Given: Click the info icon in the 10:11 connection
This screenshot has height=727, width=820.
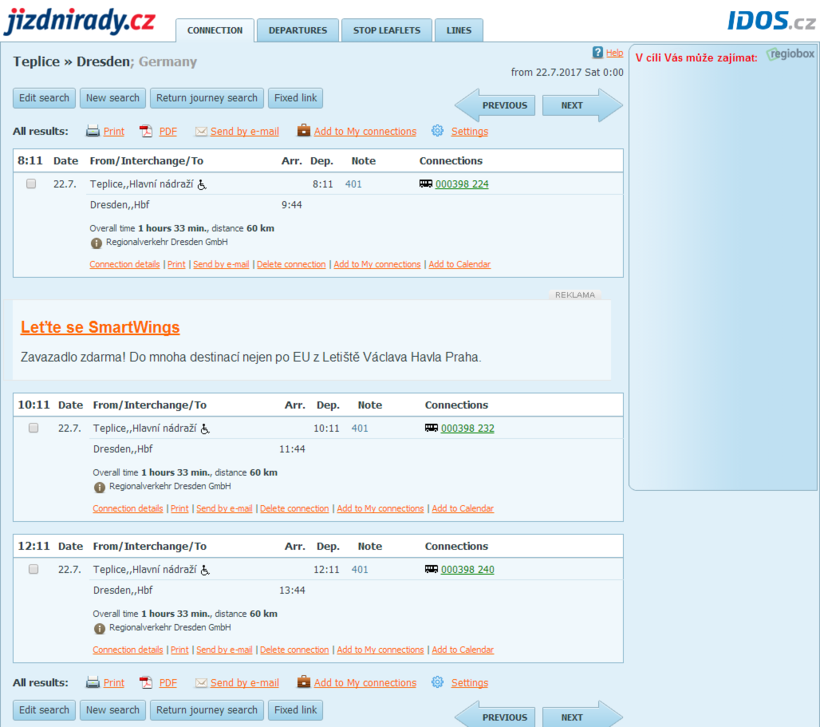Looking at the screenshot, I should coord(99,487).
